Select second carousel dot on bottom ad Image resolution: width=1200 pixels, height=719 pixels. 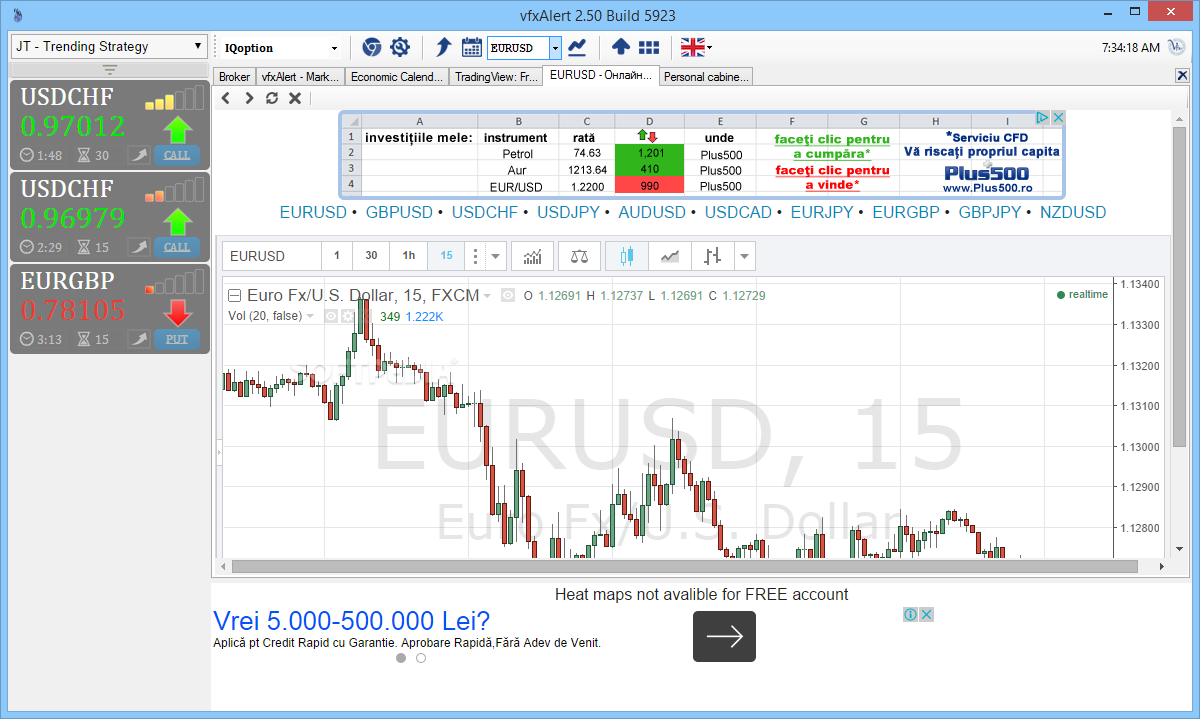(x=421, y=658)
